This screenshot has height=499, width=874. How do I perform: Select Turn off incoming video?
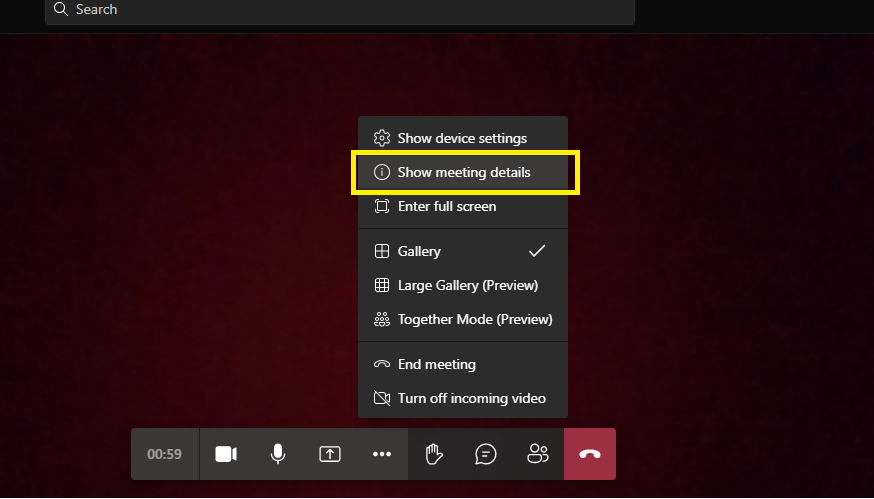(463, 399)
